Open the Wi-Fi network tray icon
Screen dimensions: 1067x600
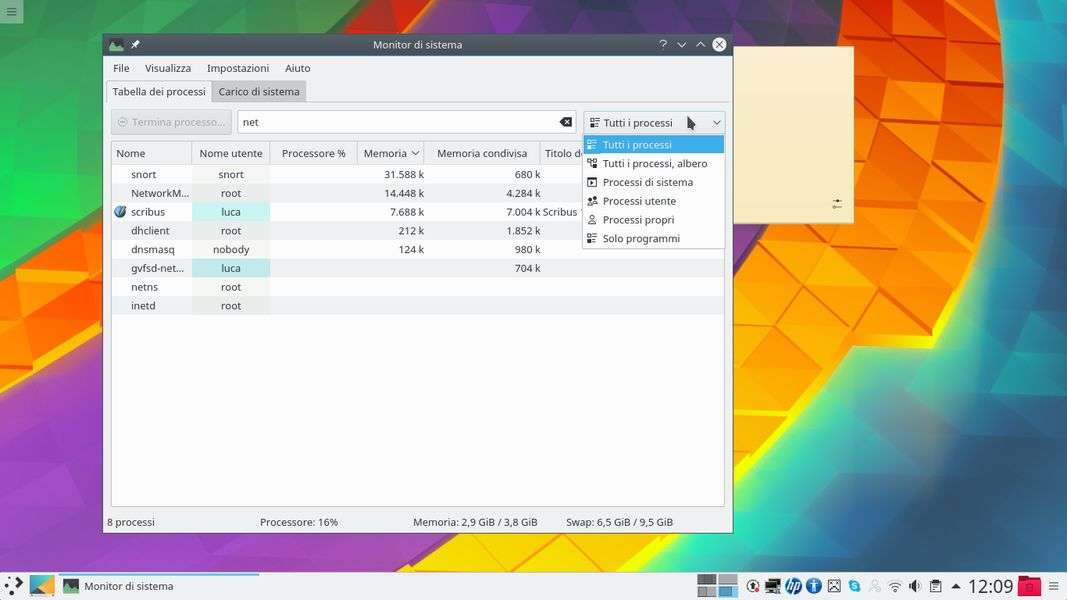(895, 586)
